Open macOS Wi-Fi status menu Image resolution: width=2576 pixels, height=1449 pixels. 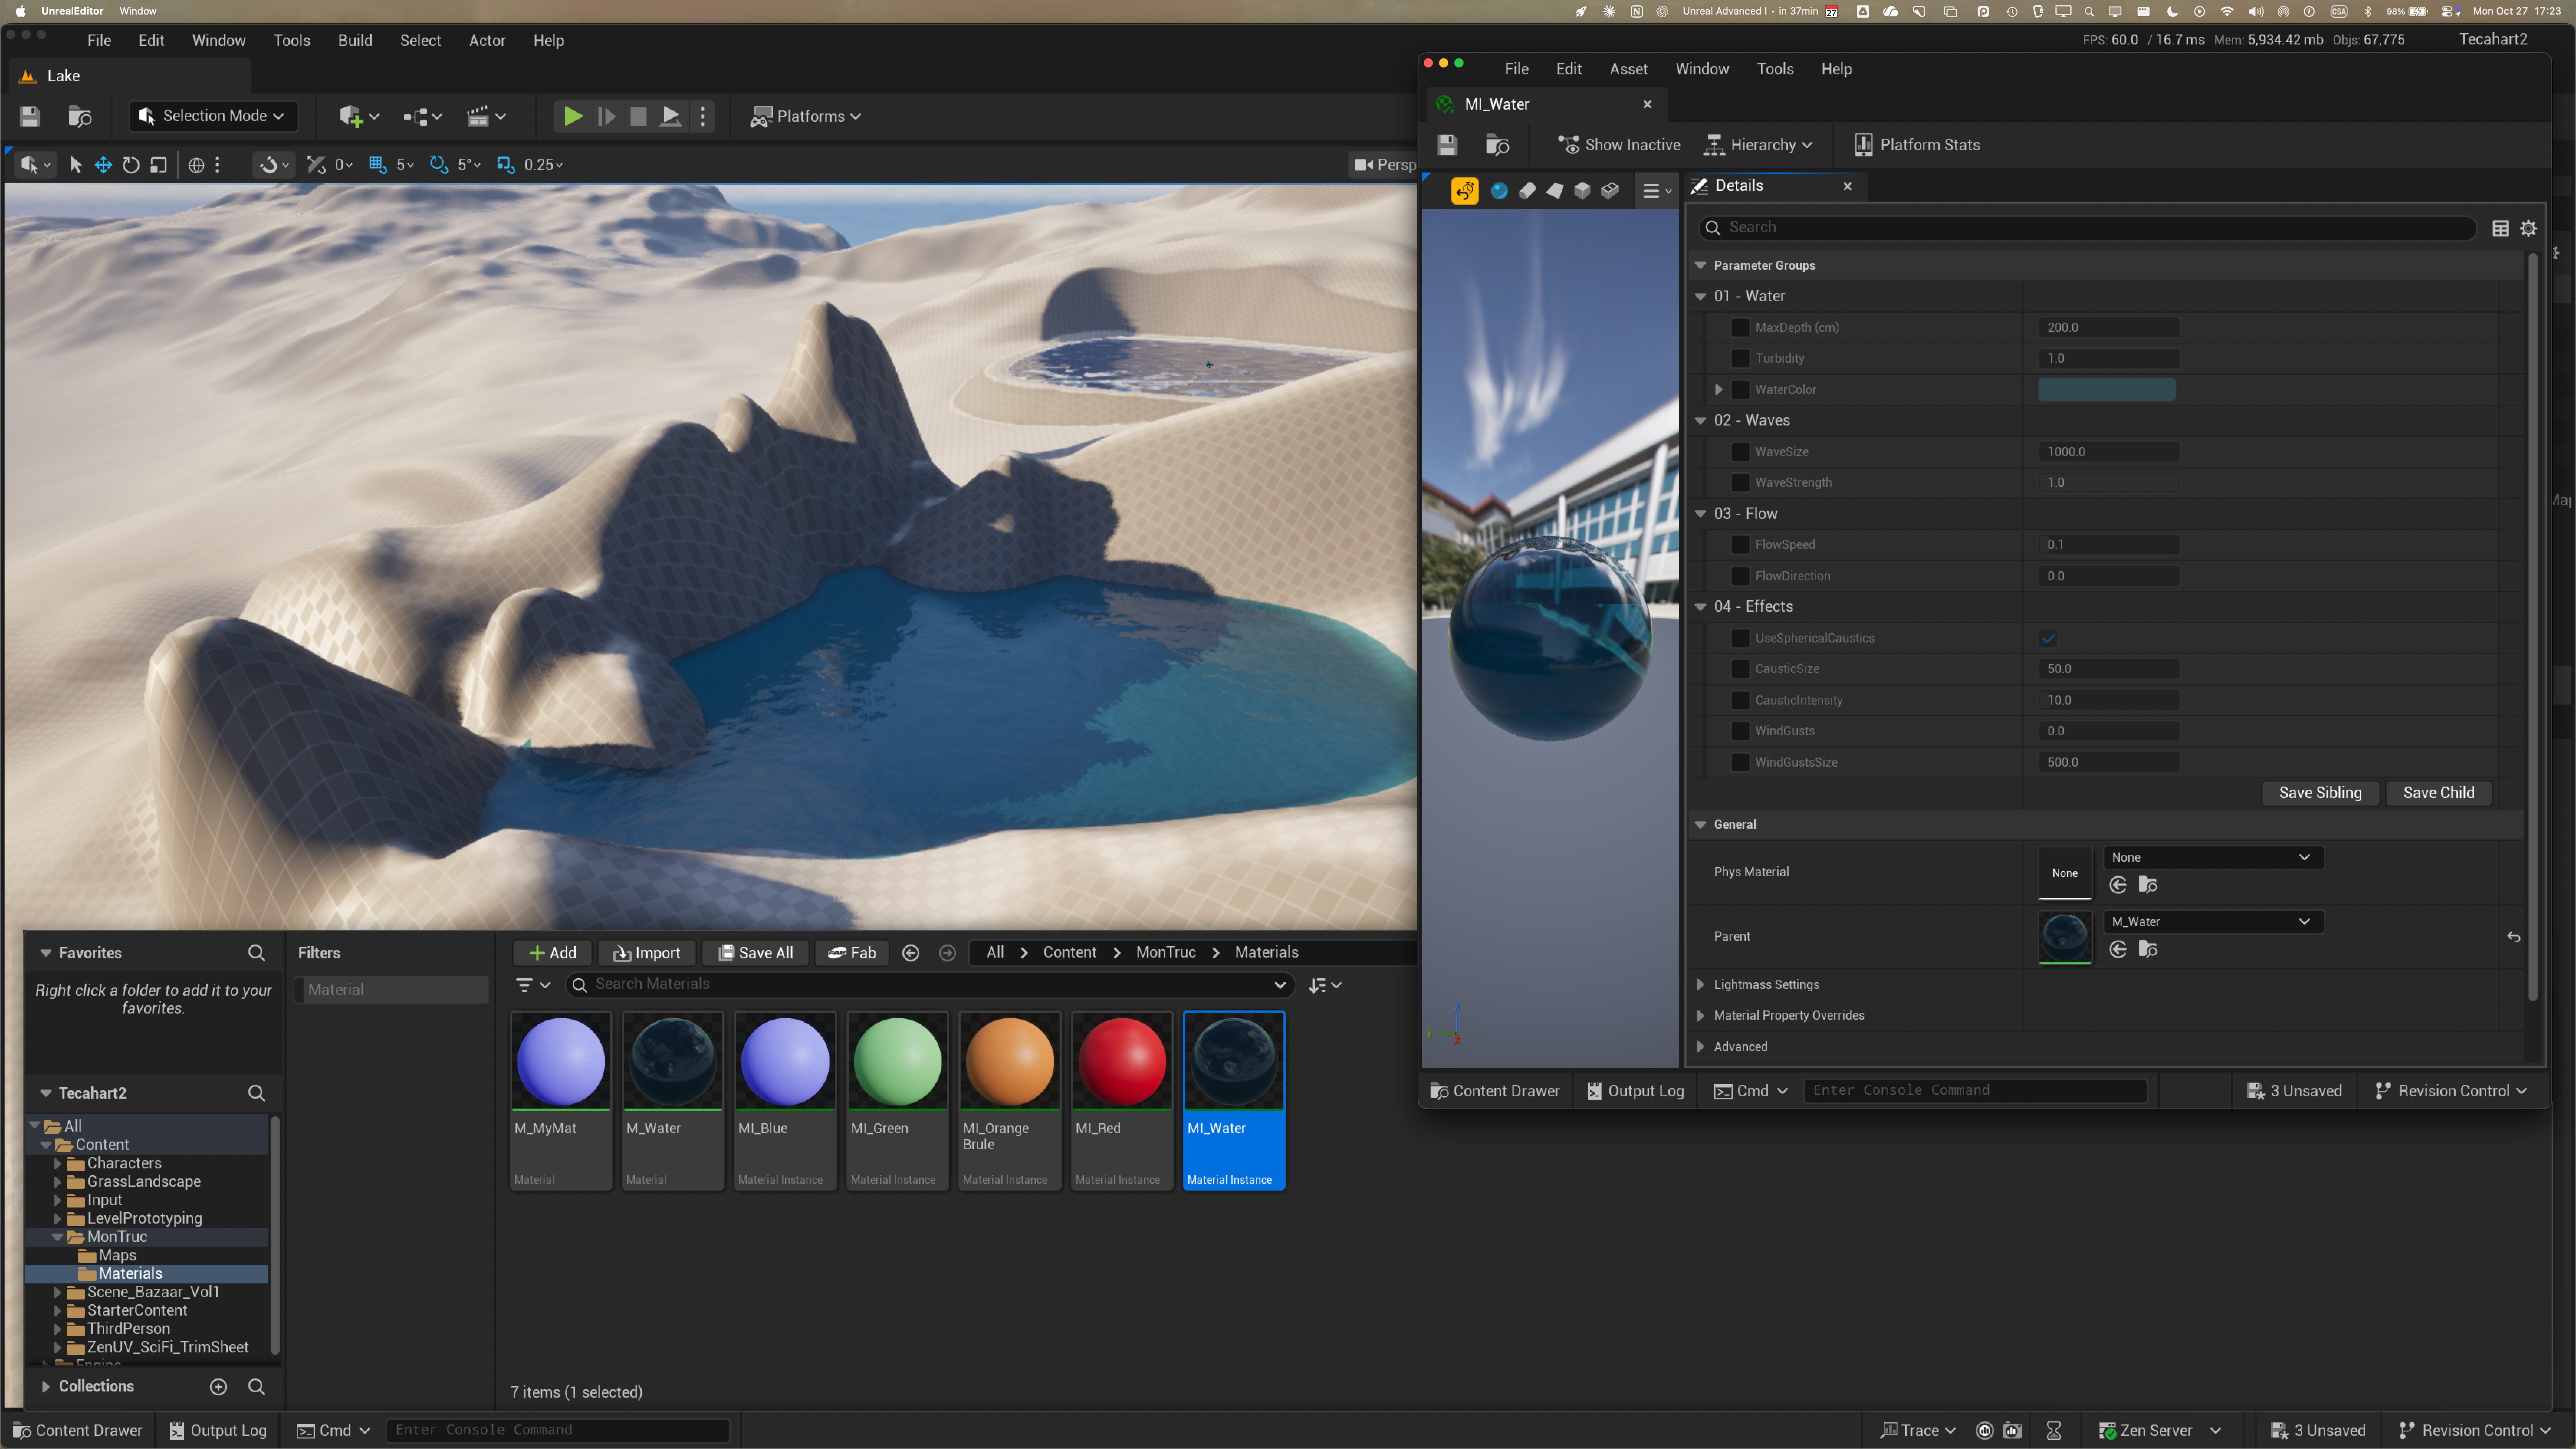(2227, 11)
